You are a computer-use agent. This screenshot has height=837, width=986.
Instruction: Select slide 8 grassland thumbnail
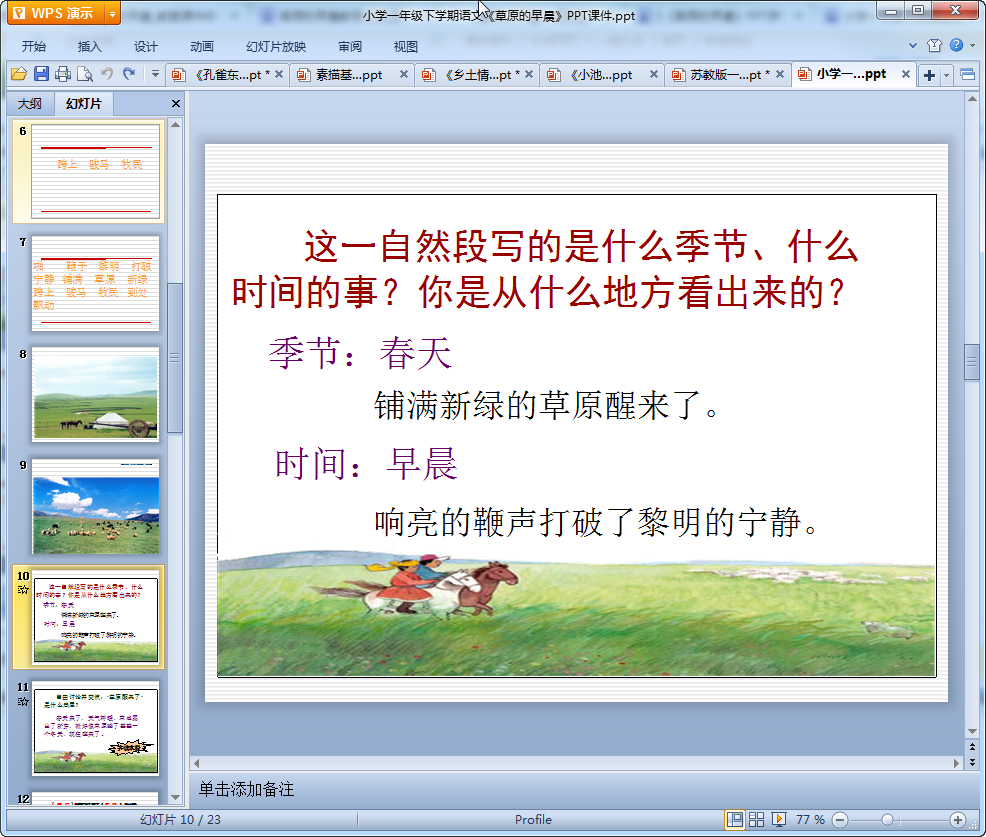tap(96, 394)
